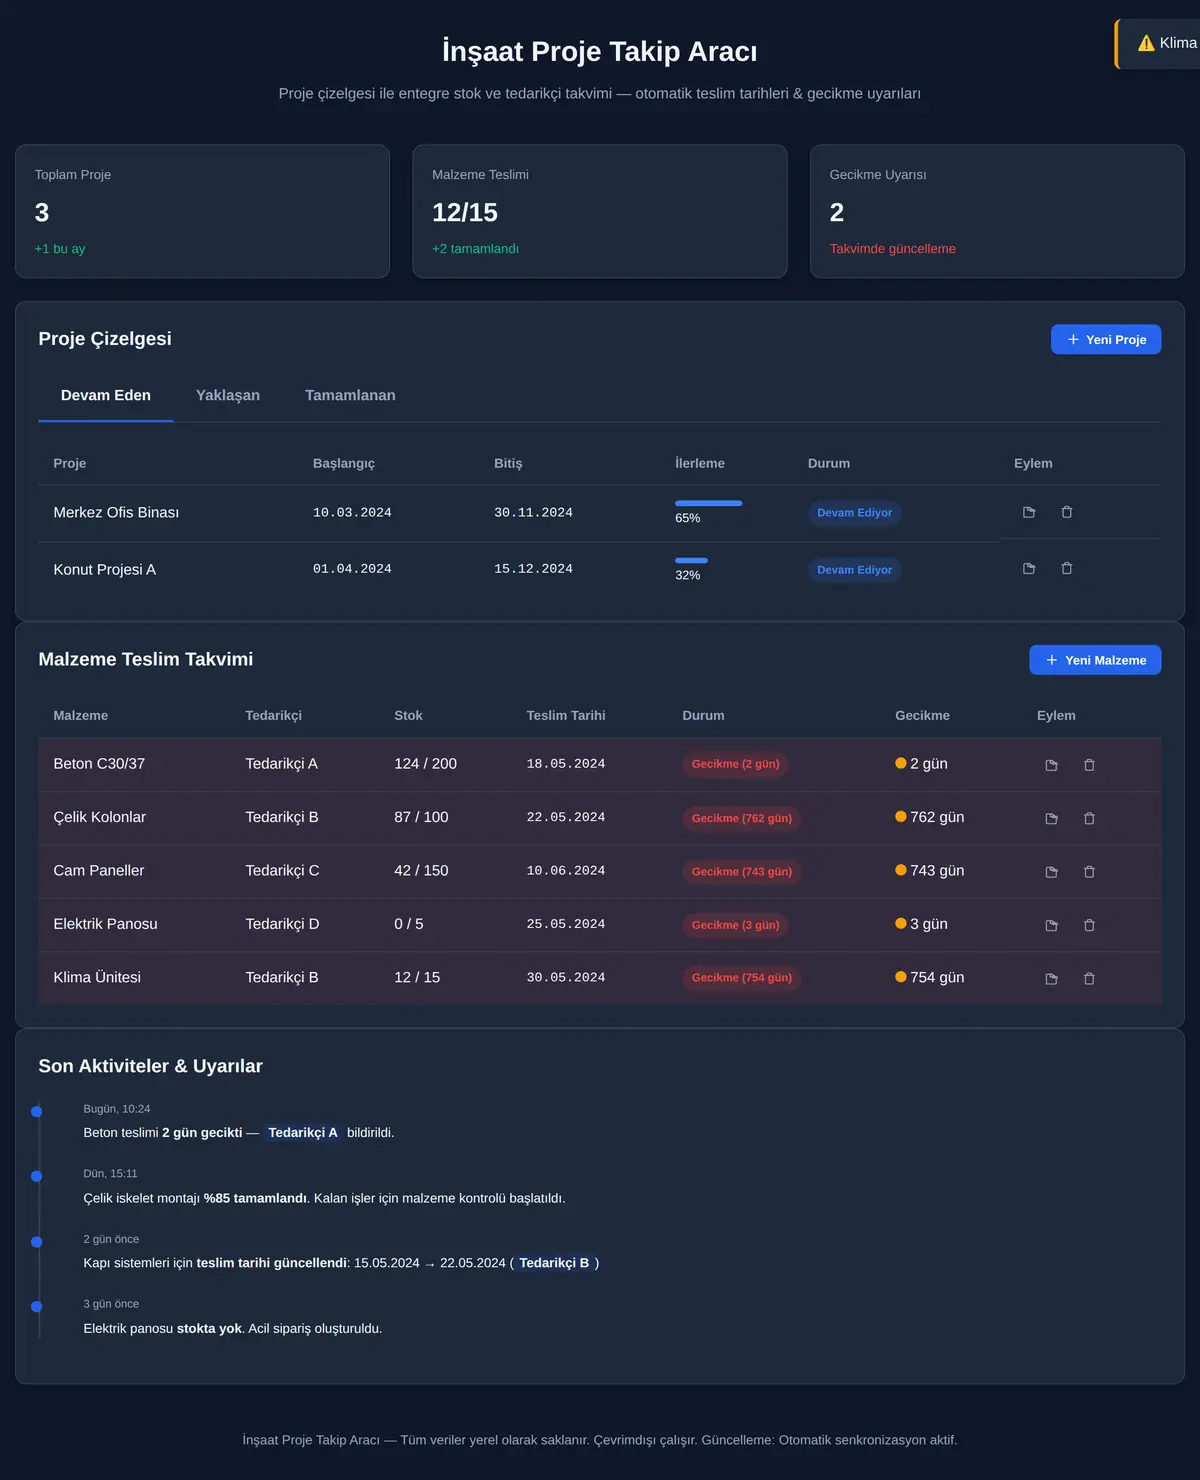The height and width of the screenshot is (1480, 1200).
Task: Select date 18.05.2024 in delivery table
Action: point(566,764)
